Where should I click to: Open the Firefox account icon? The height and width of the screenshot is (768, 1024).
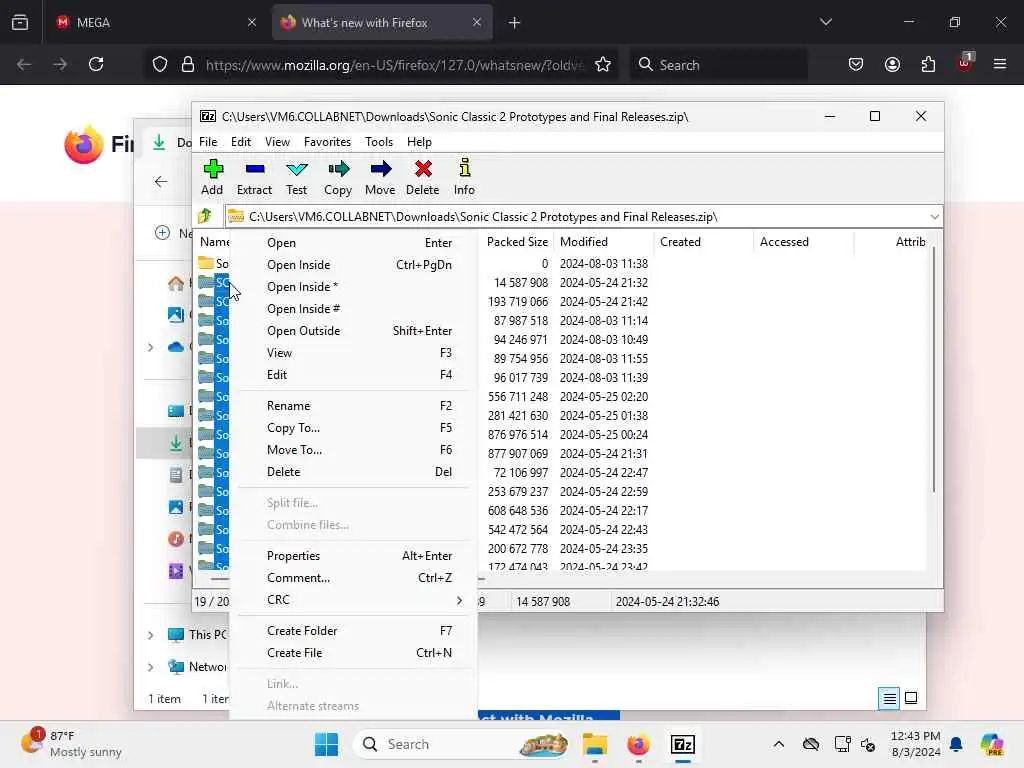coord(892,64)
